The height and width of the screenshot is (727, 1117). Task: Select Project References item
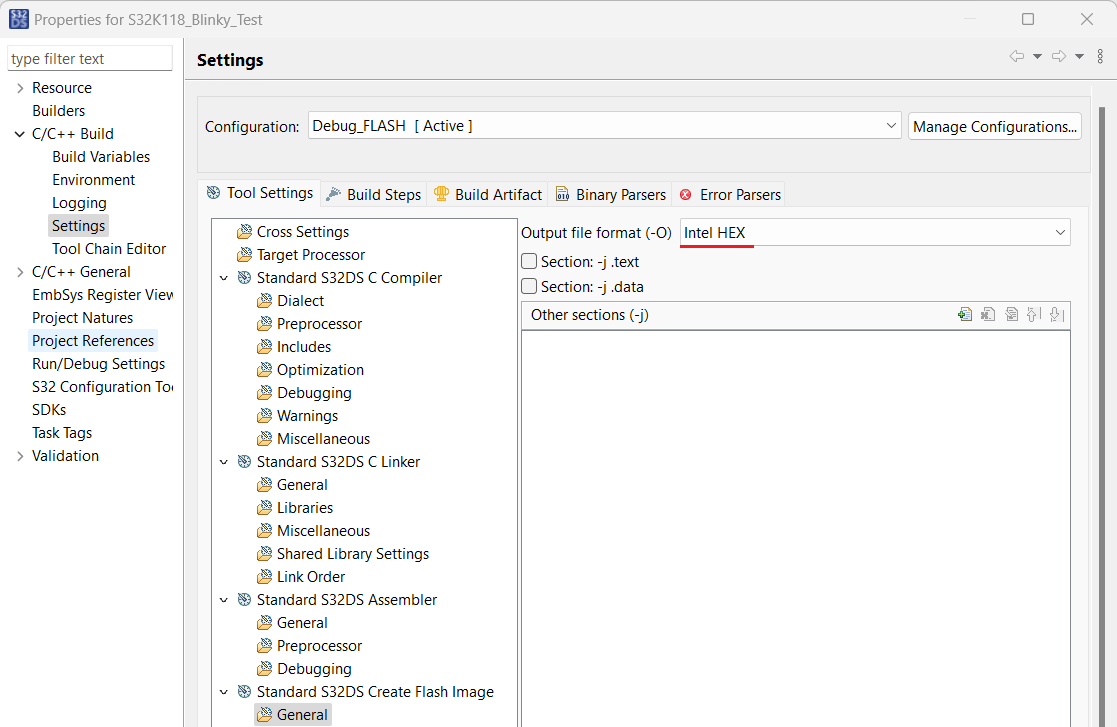[93, 340]
